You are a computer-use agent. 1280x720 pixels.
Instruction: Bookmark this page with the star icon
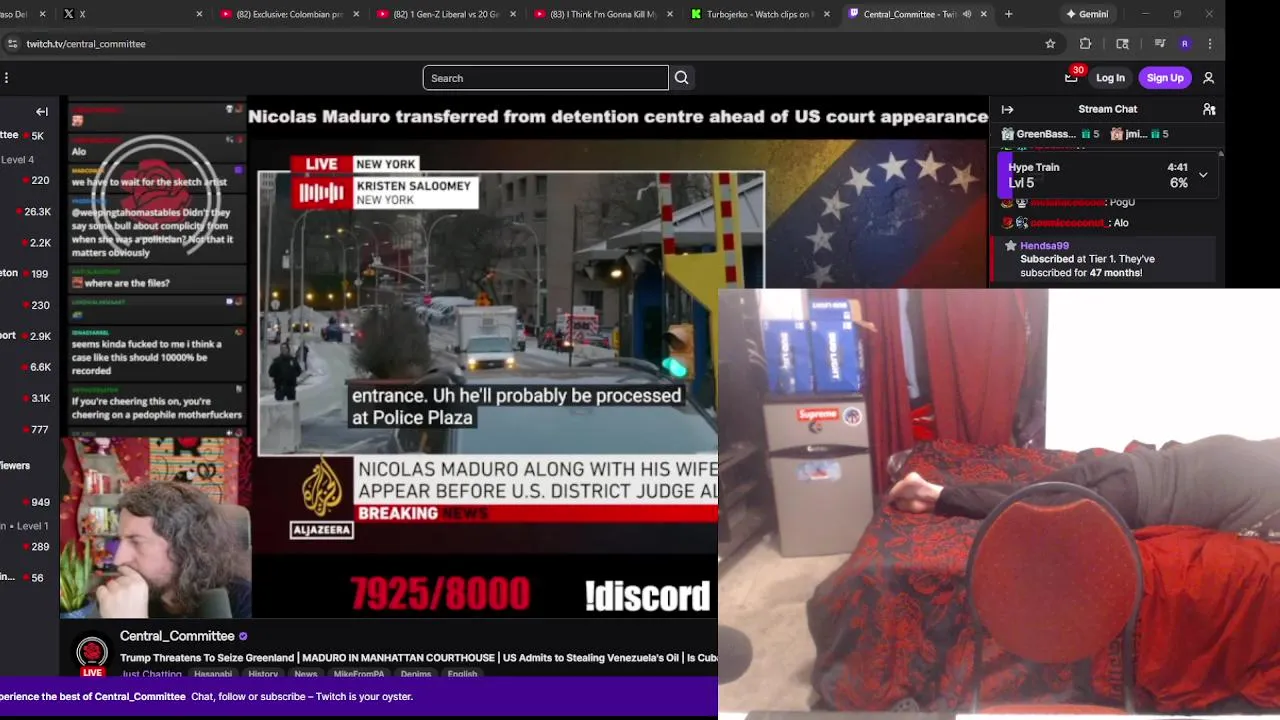[x=1050, y=44]
